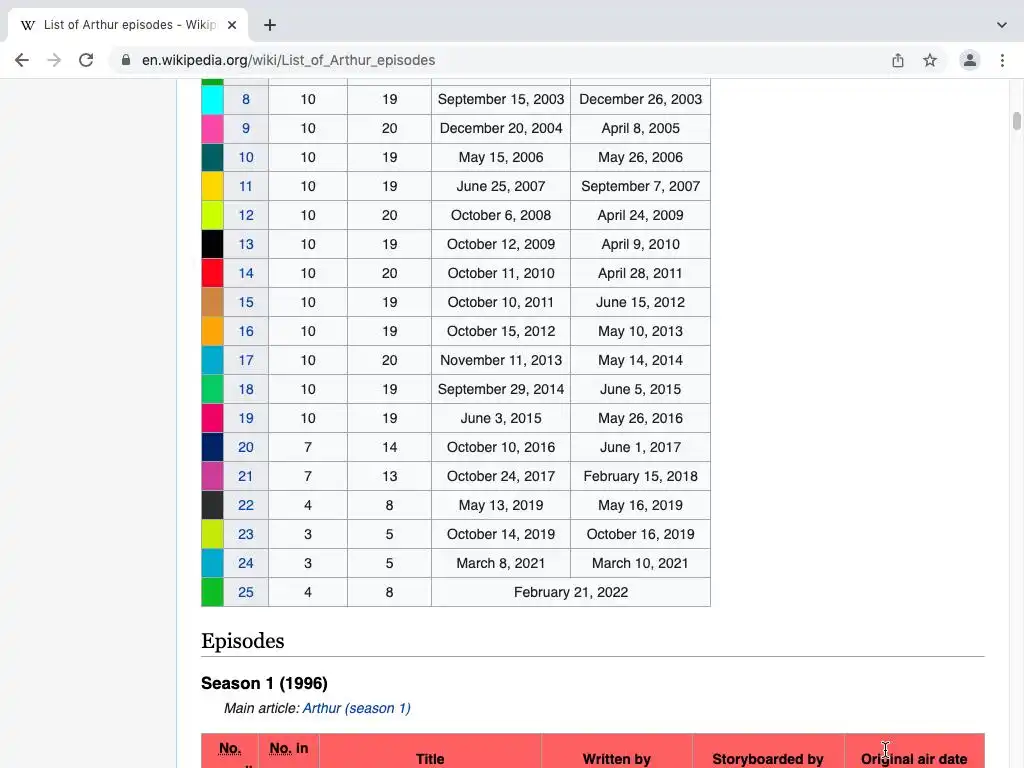Open the Chrome profile icon
Screen dimensions: 1024x768
pyautogui.click(x=970, y=60)
